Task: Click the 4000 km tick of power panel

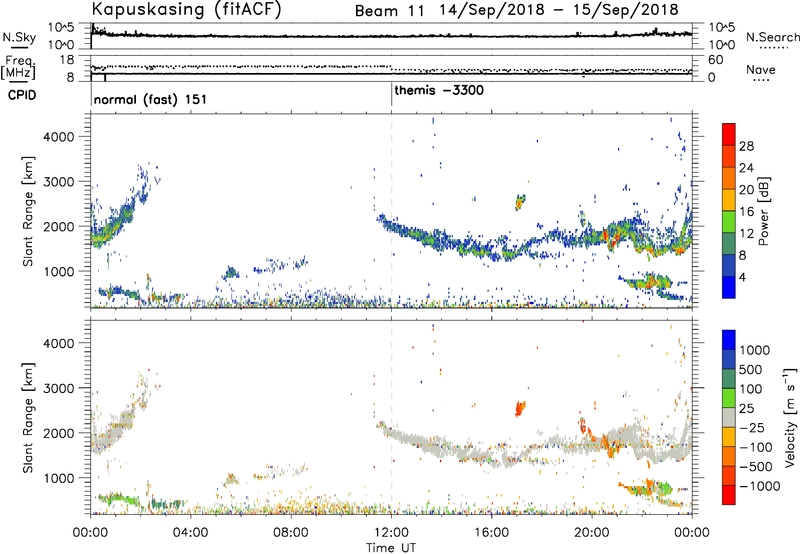Action: click(59, 137)
